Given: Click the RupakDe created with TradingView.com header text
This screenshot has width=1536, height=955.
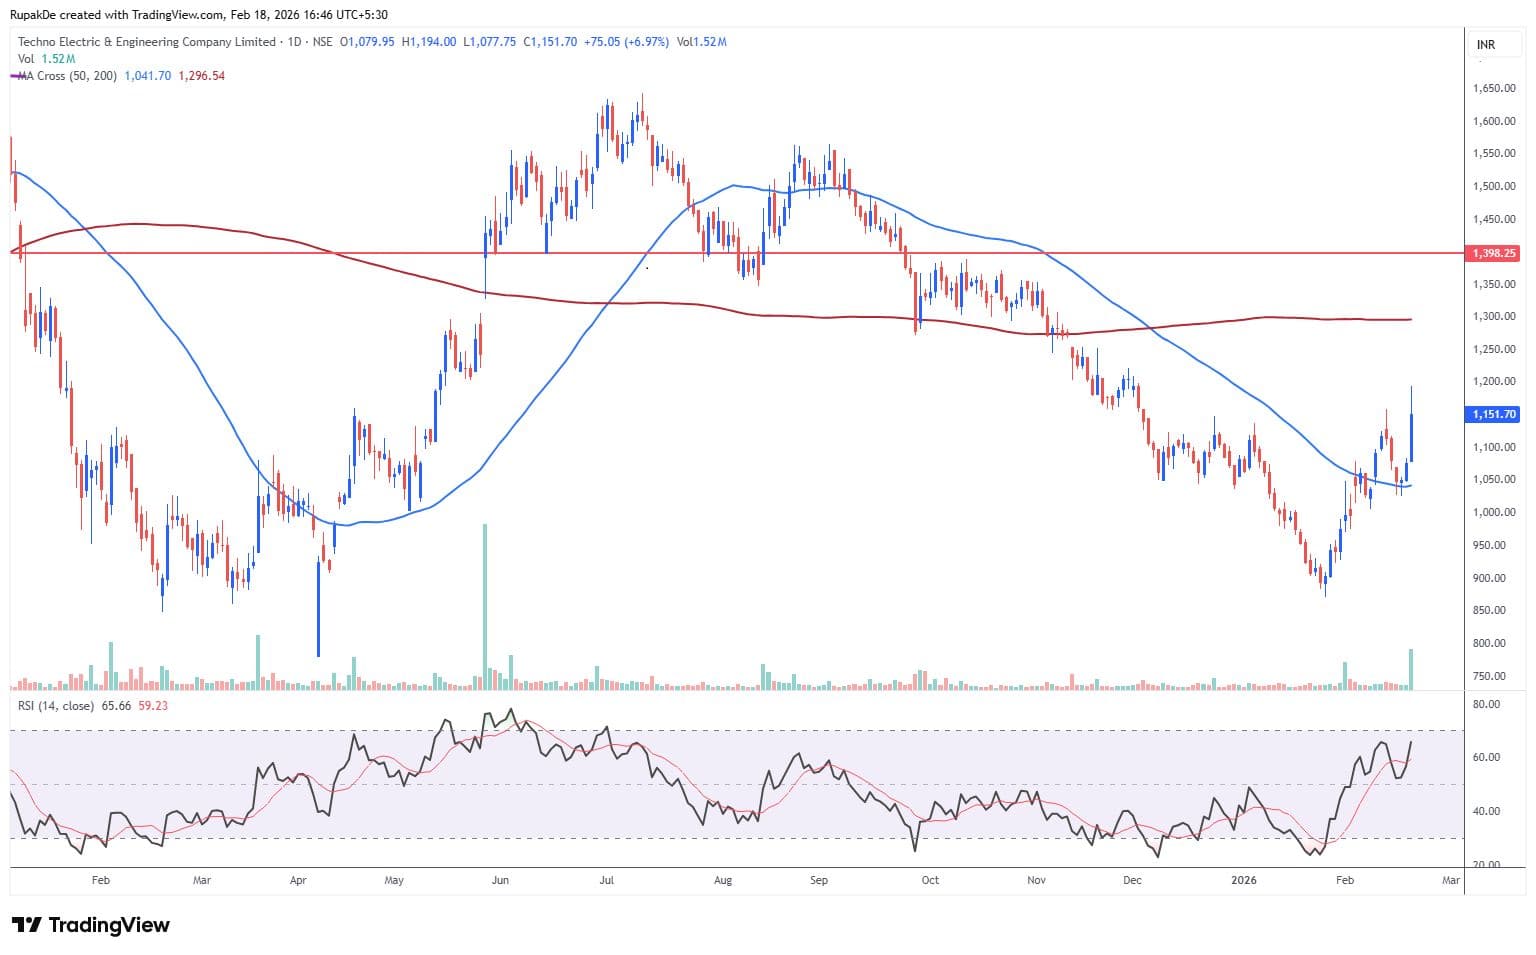Looking at the screenshot, I should pos(199,15).
